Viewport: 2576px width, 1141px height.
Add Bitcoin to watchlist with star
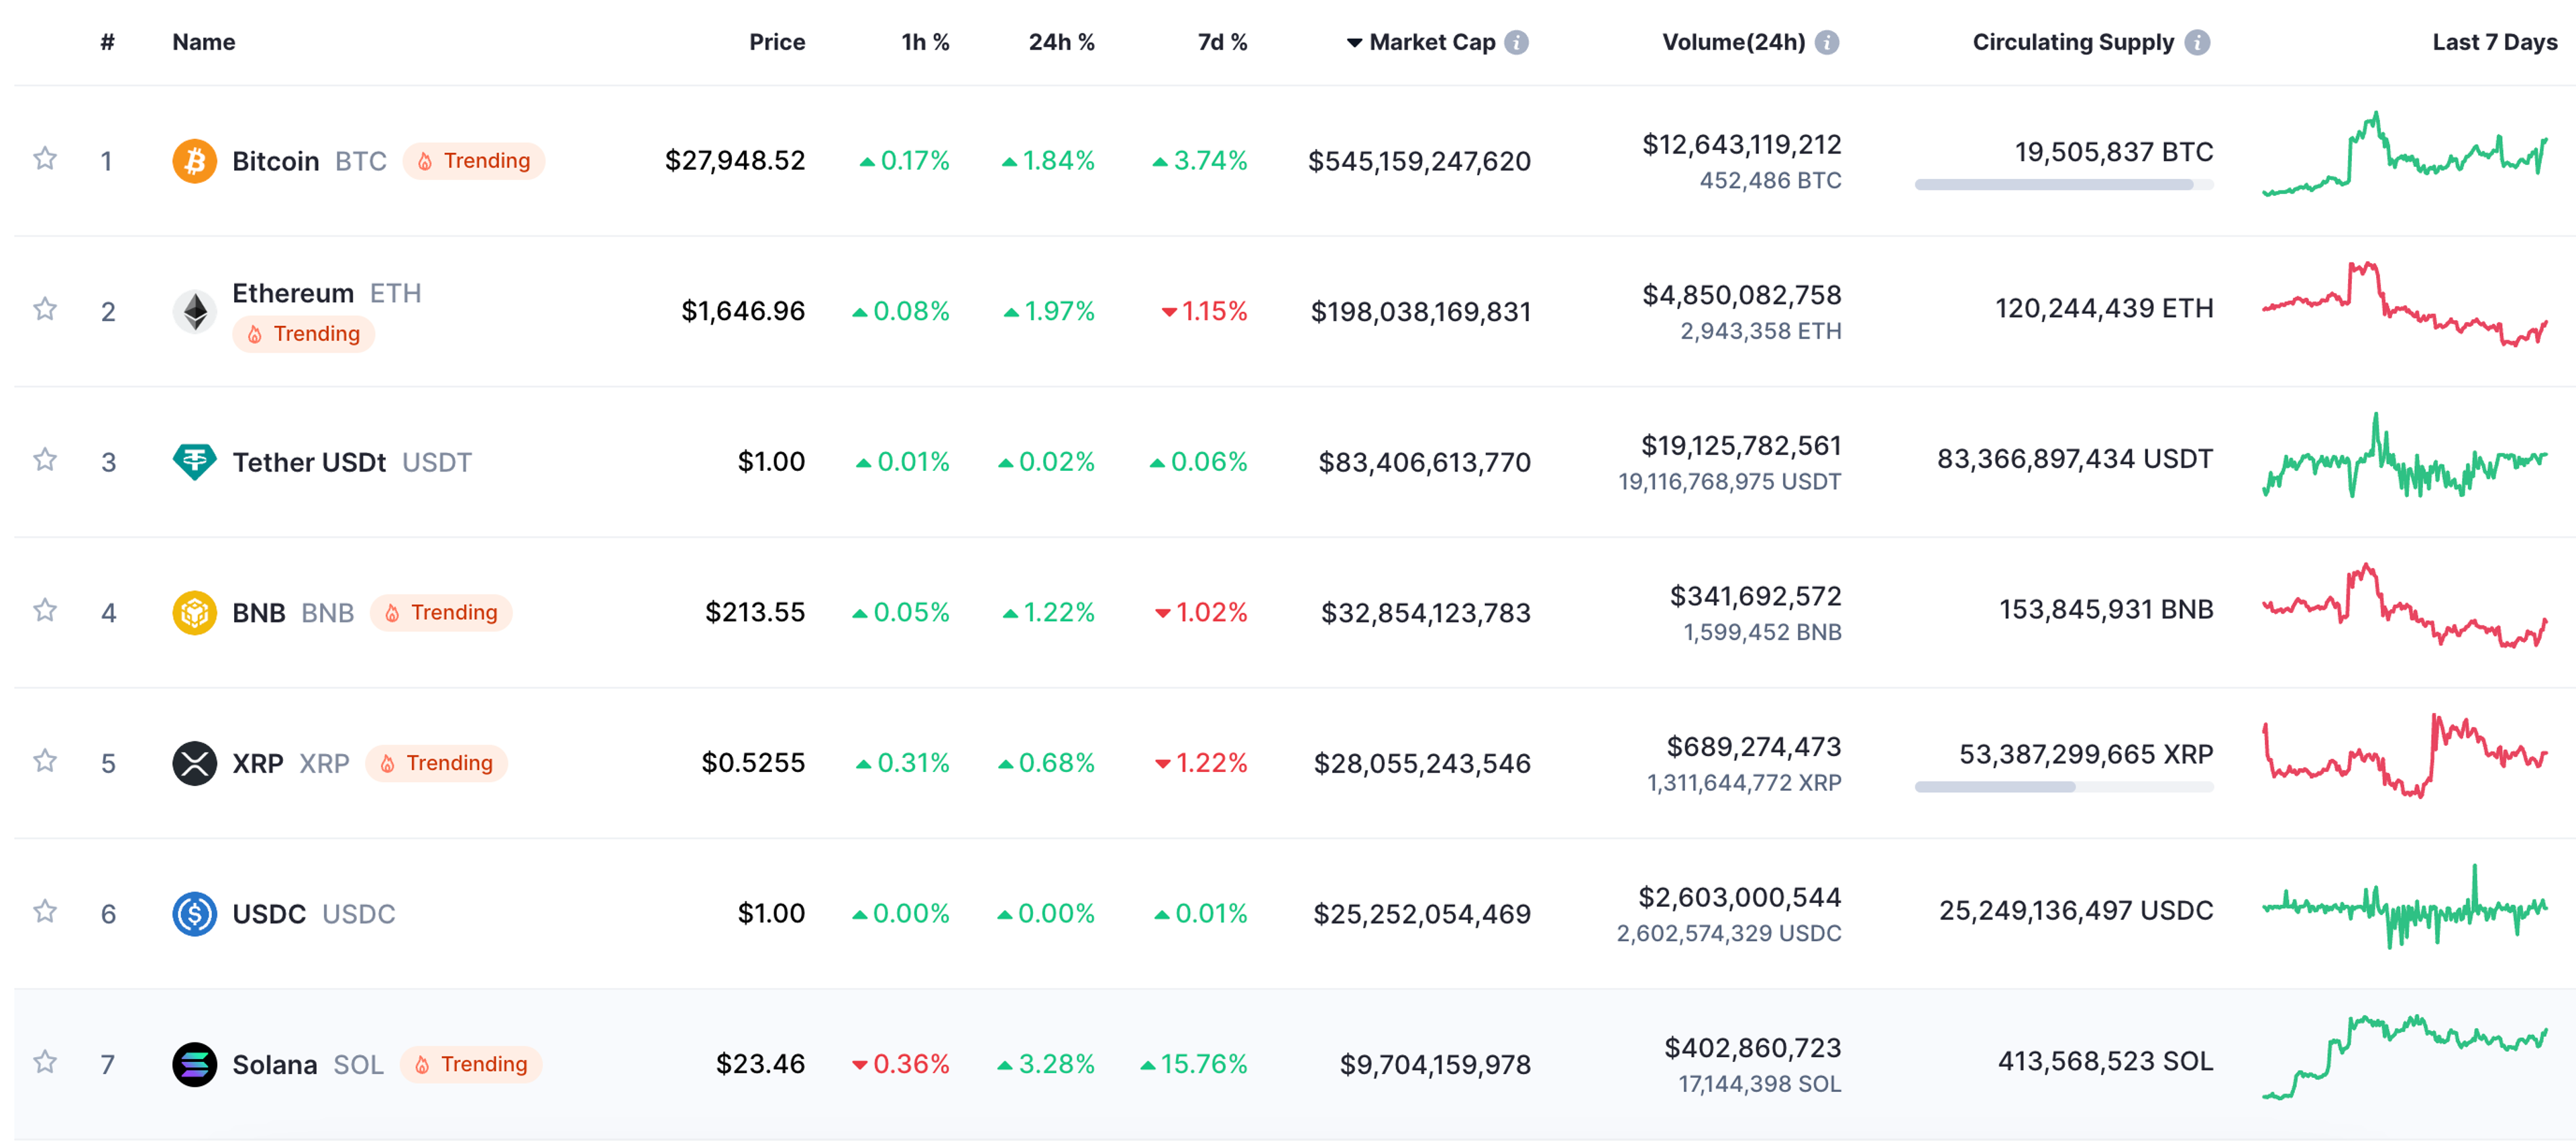tap(45, 158)
